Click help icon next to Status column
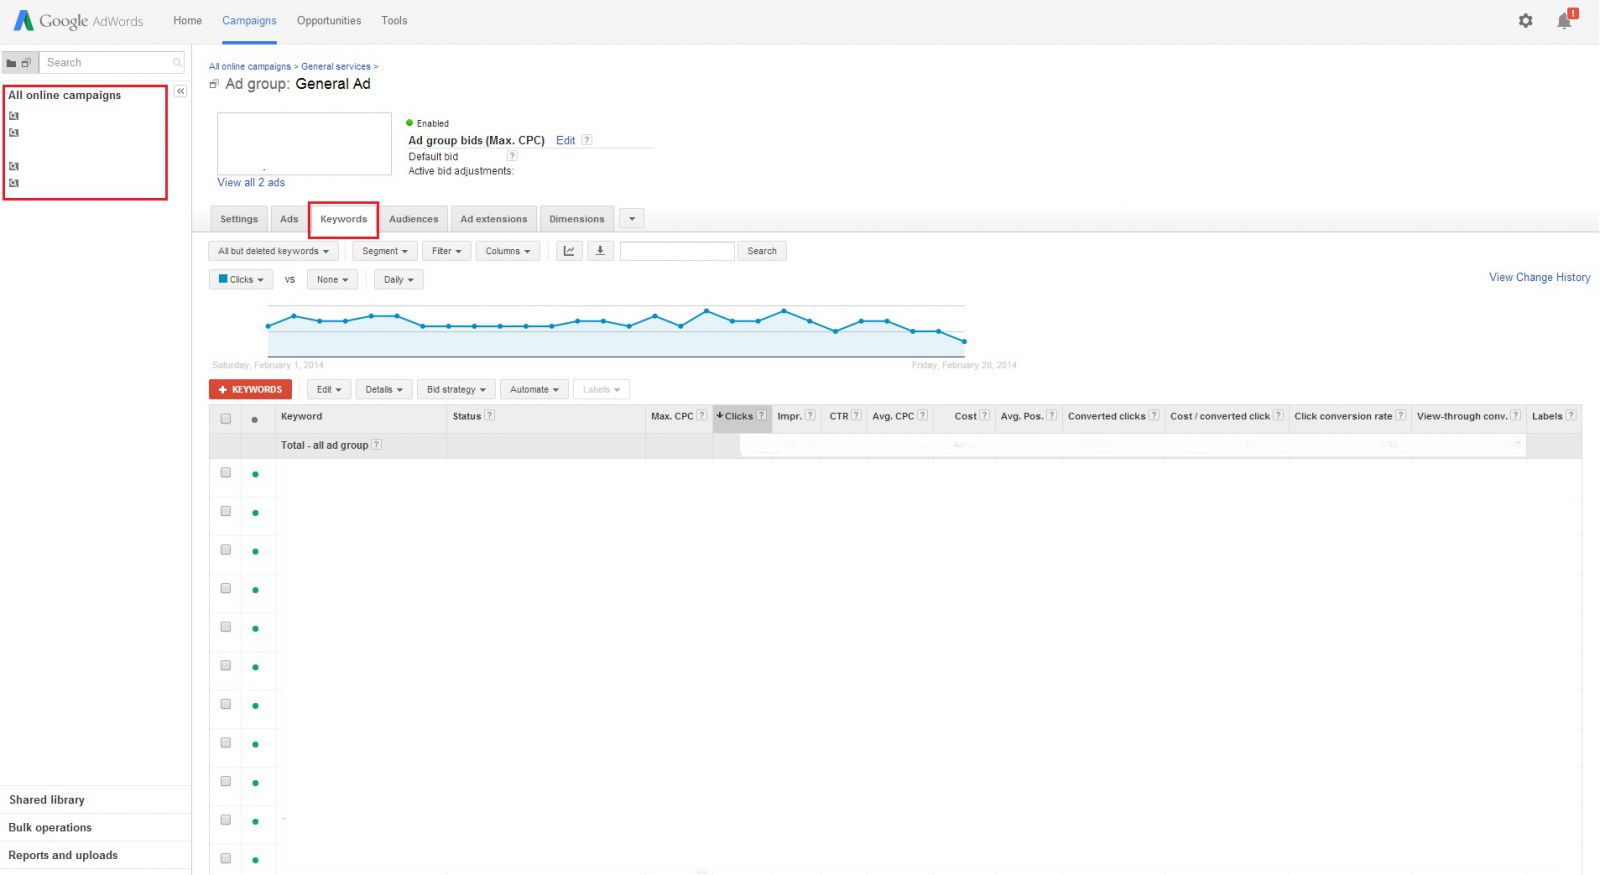 click(x=490, y=415)
